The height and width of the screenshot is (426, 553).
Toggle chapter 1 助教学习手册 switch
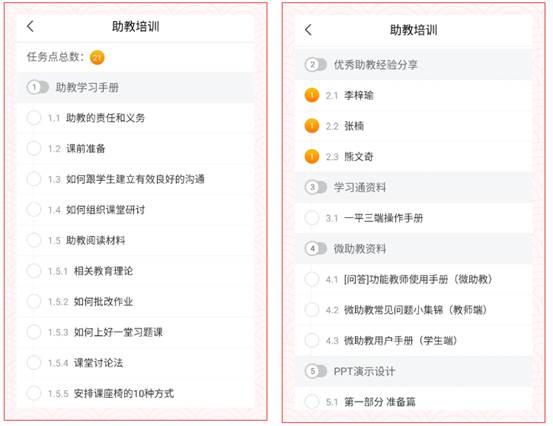38,87
